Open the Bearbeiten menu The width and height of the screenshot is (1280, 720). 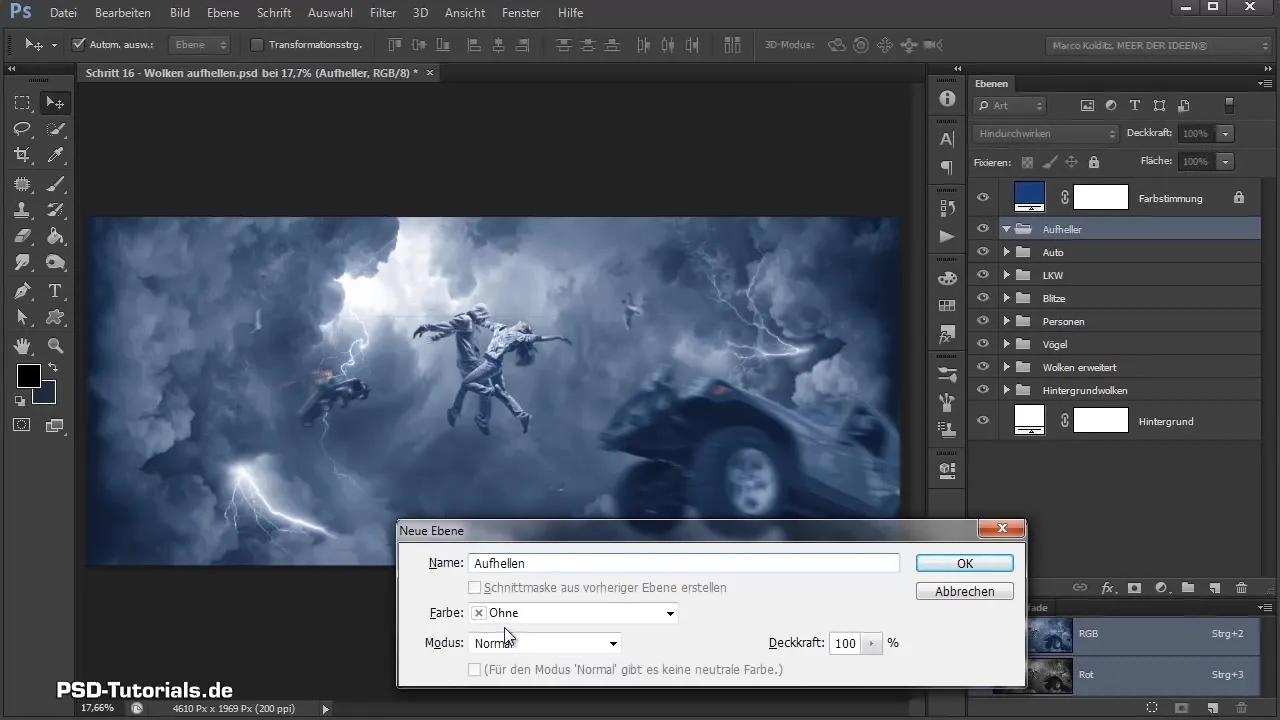point(123,13)
